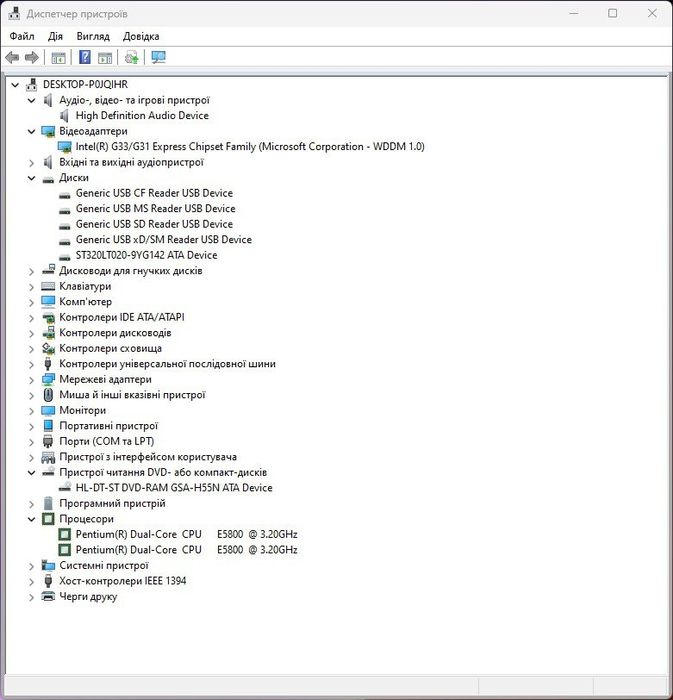Scan for hardware changes toolbar icon
The height and width of the screenshot is (700, 673).
coord(132,57)
